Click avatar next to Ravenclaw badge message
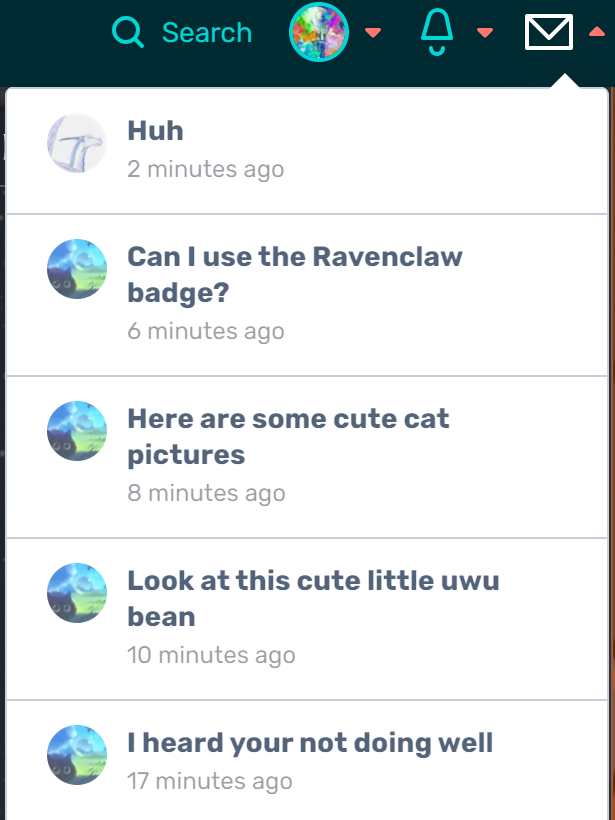 click(x=77, y=268)
